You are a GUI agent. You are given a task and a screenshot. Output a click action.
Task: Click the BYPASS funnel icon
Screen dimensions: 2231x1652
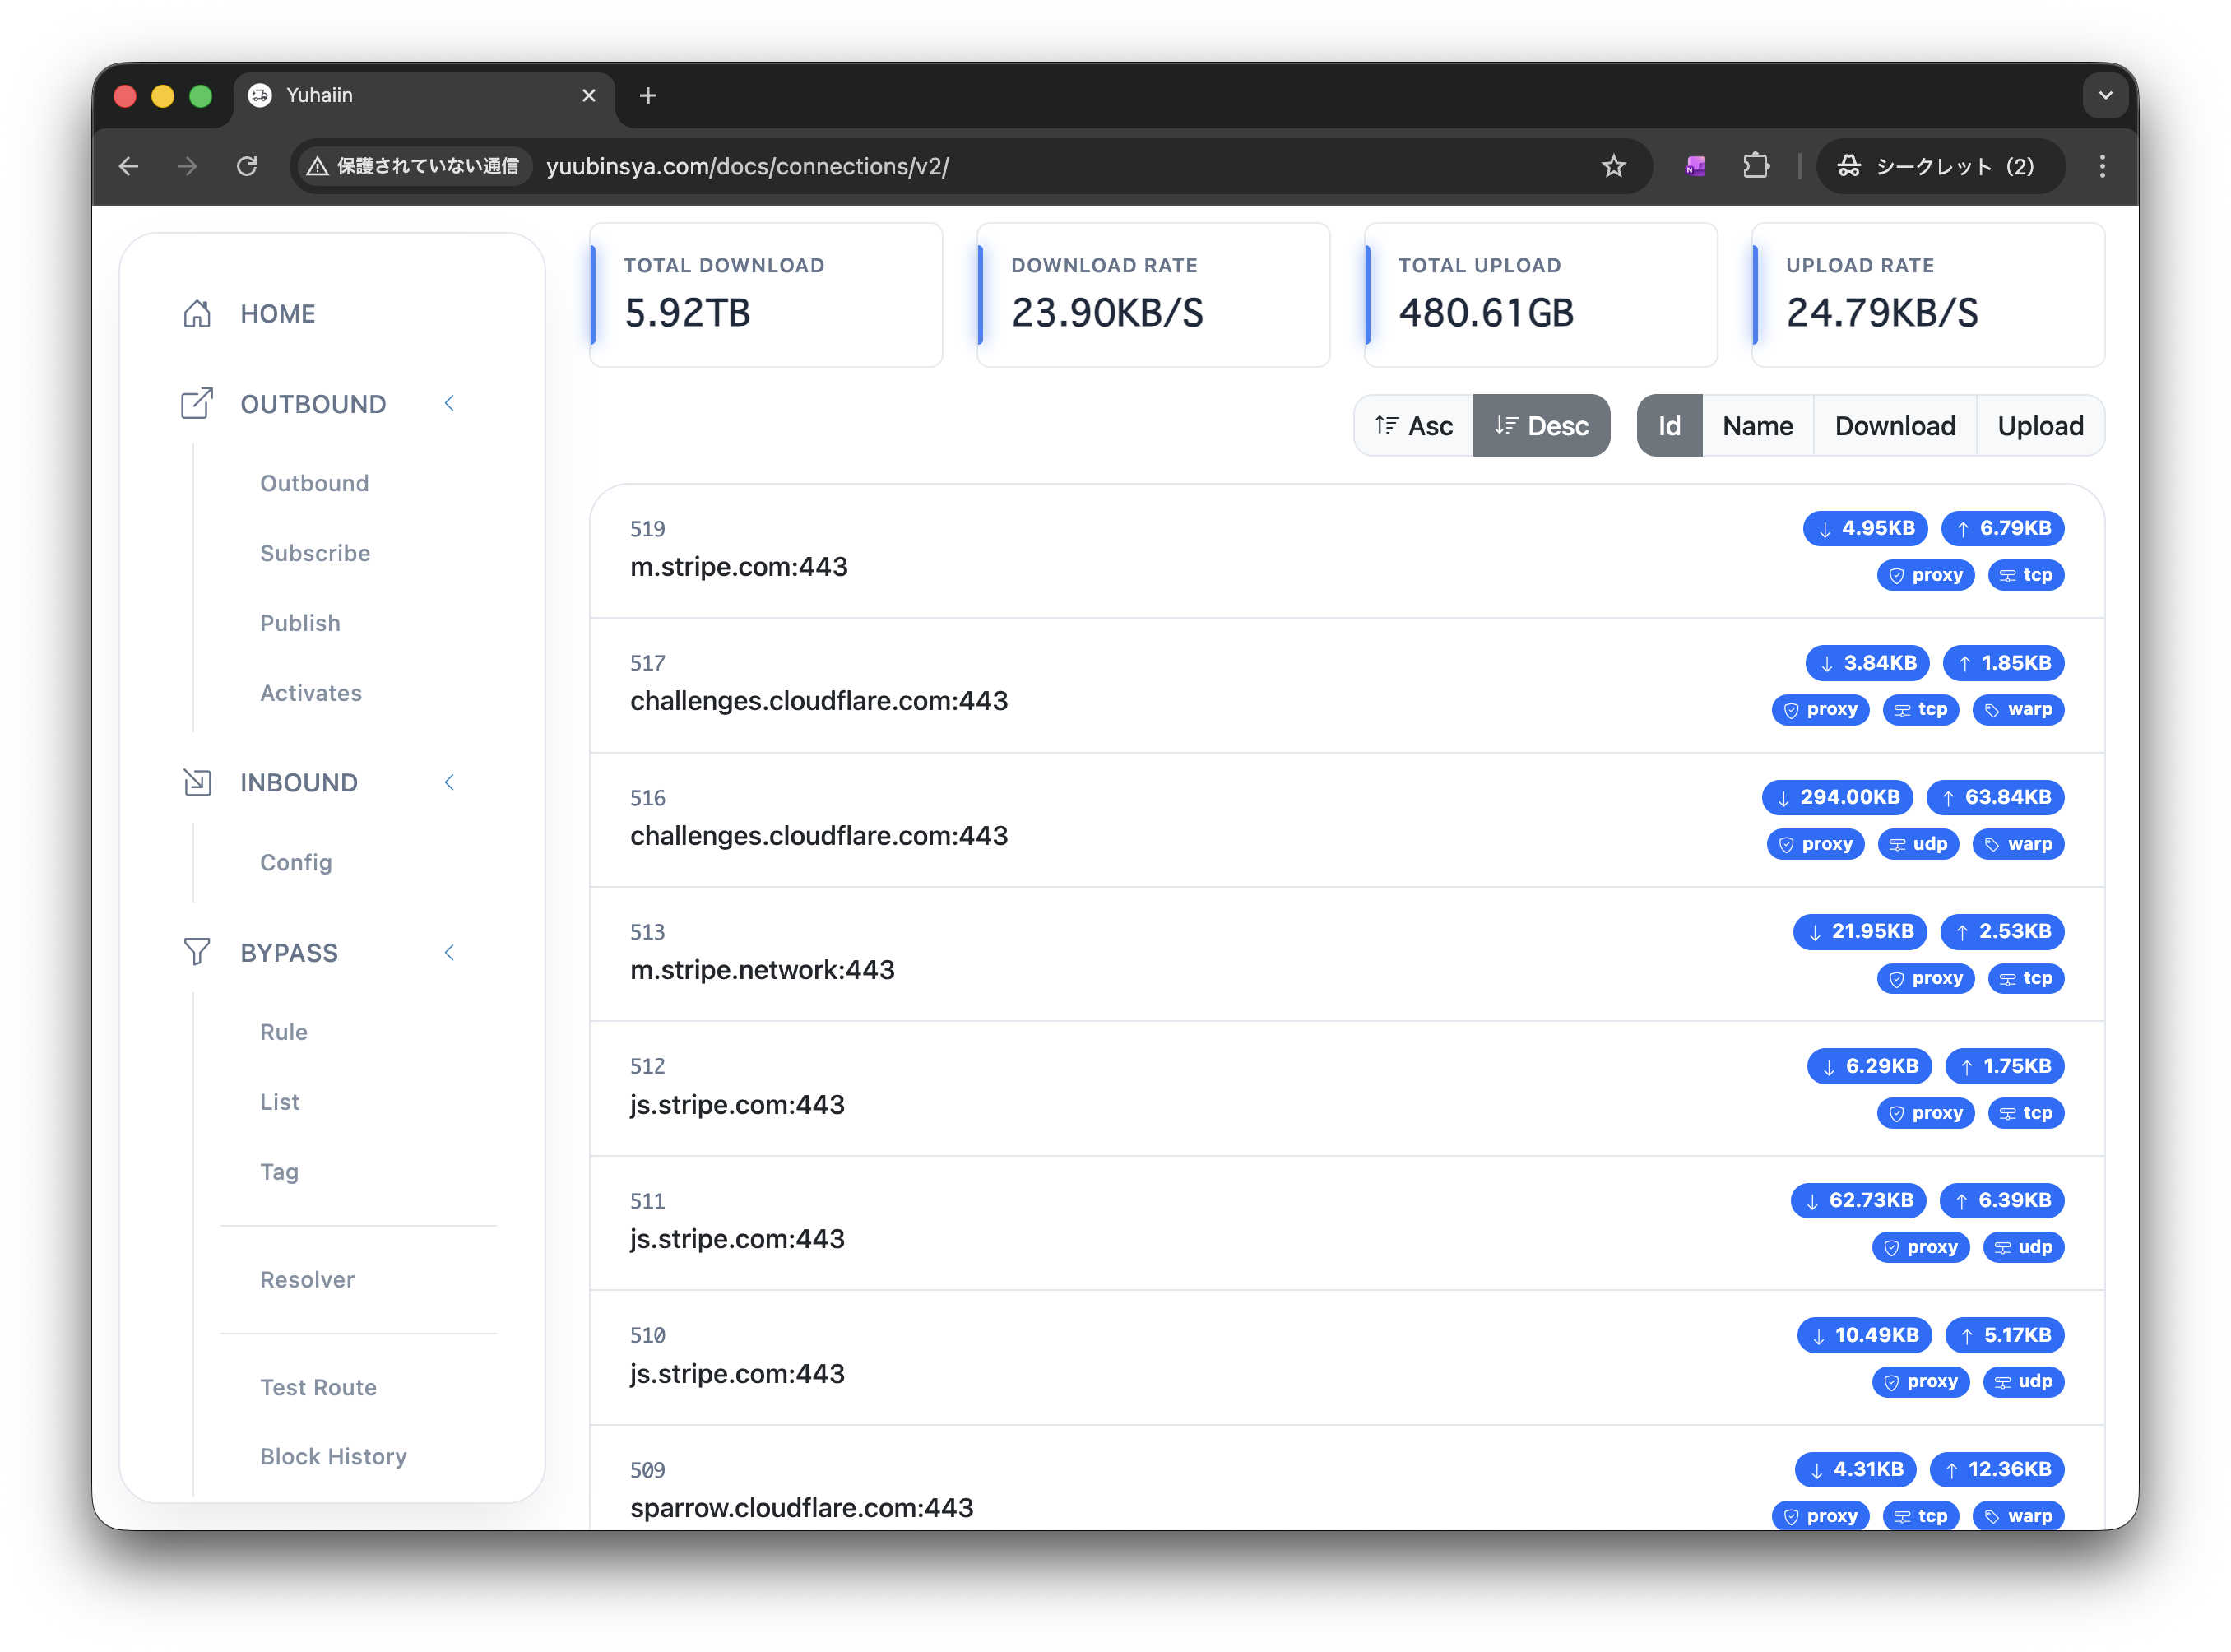point(197,952)
